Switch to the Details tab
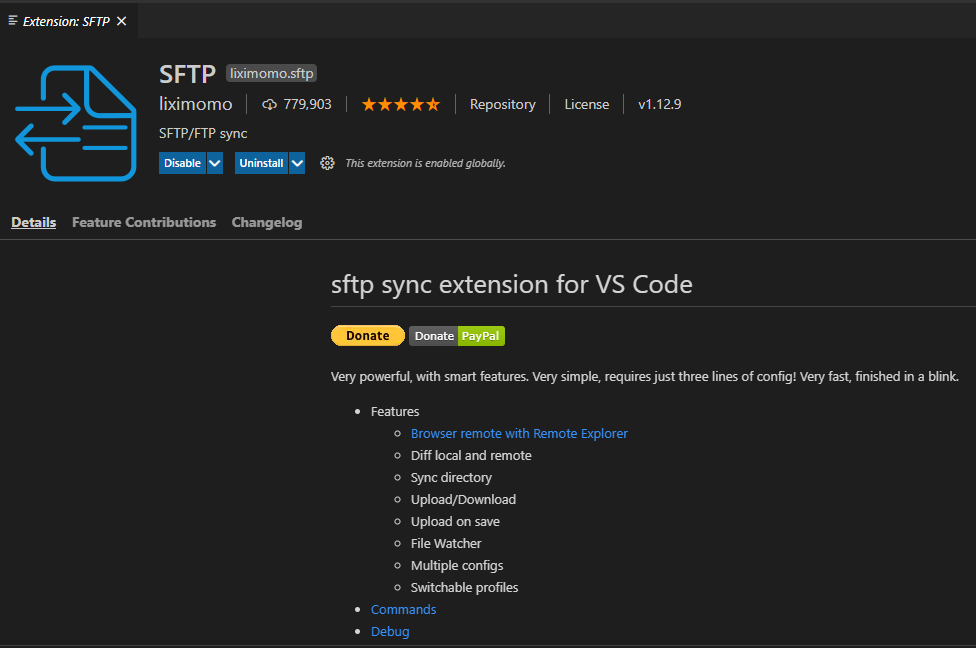 pyautogui.click(x=34, y=222)
